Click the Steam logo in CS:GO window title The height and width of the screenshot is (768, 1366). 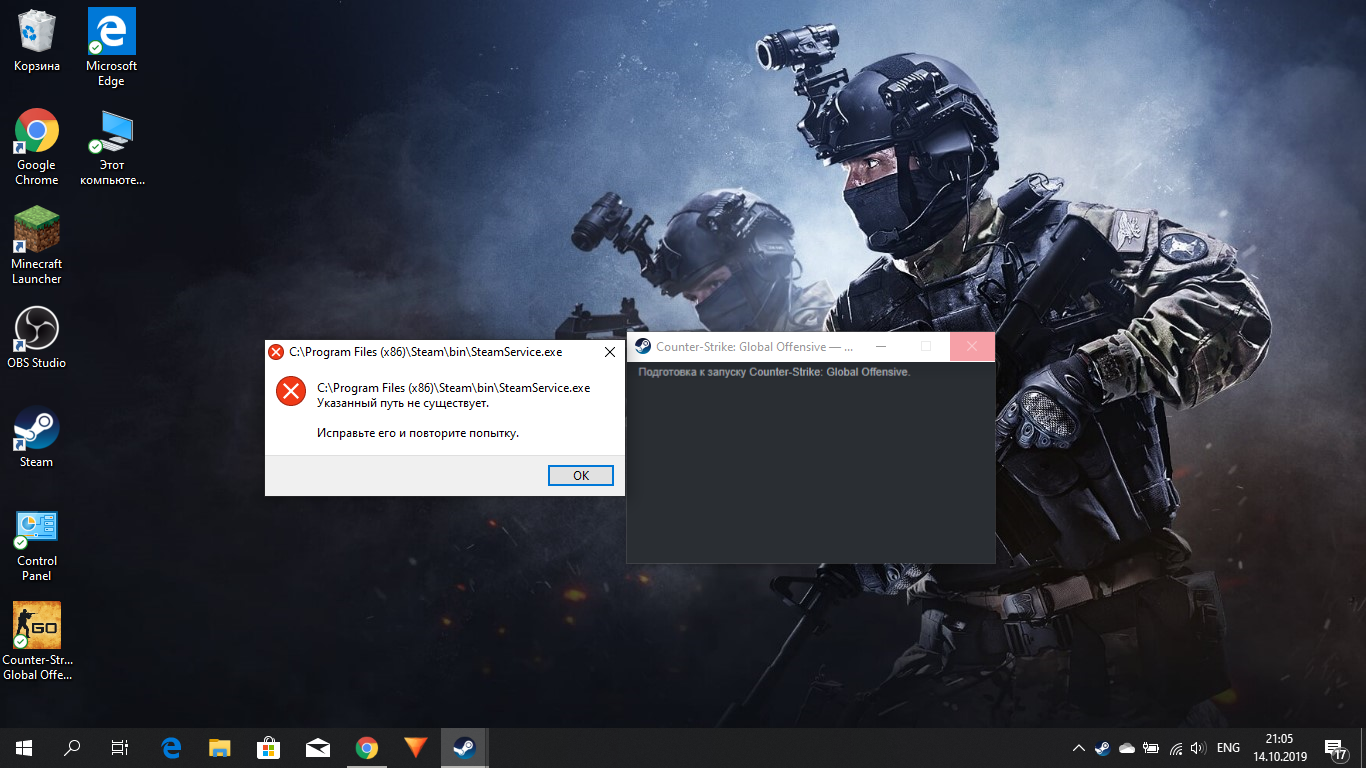pyautogui.click(x=643, y=347)
